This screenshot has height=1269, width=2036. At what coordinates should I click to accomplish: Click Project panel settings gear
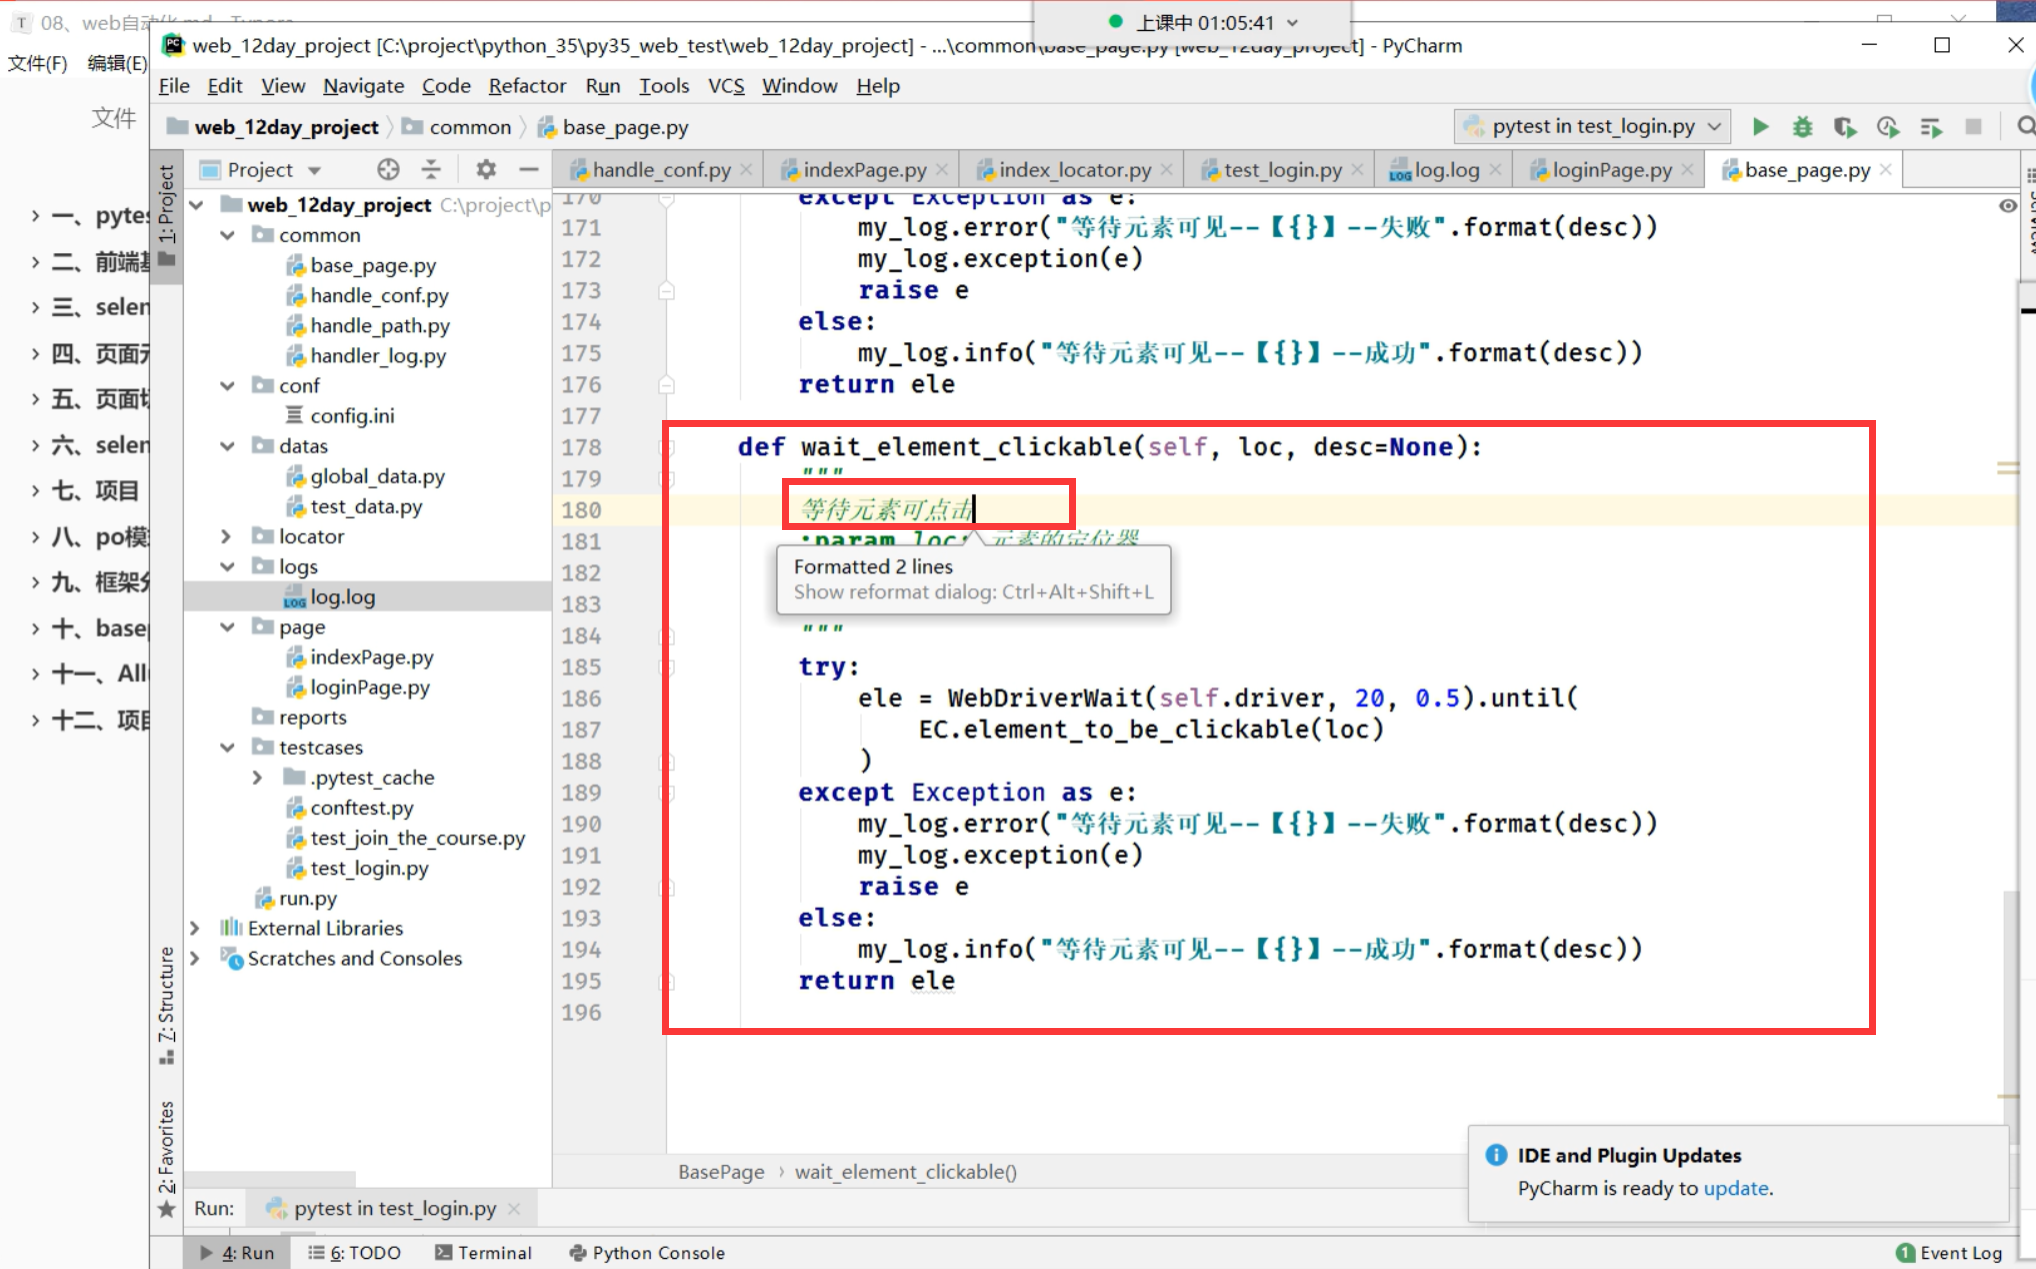[x=486, y=169]
